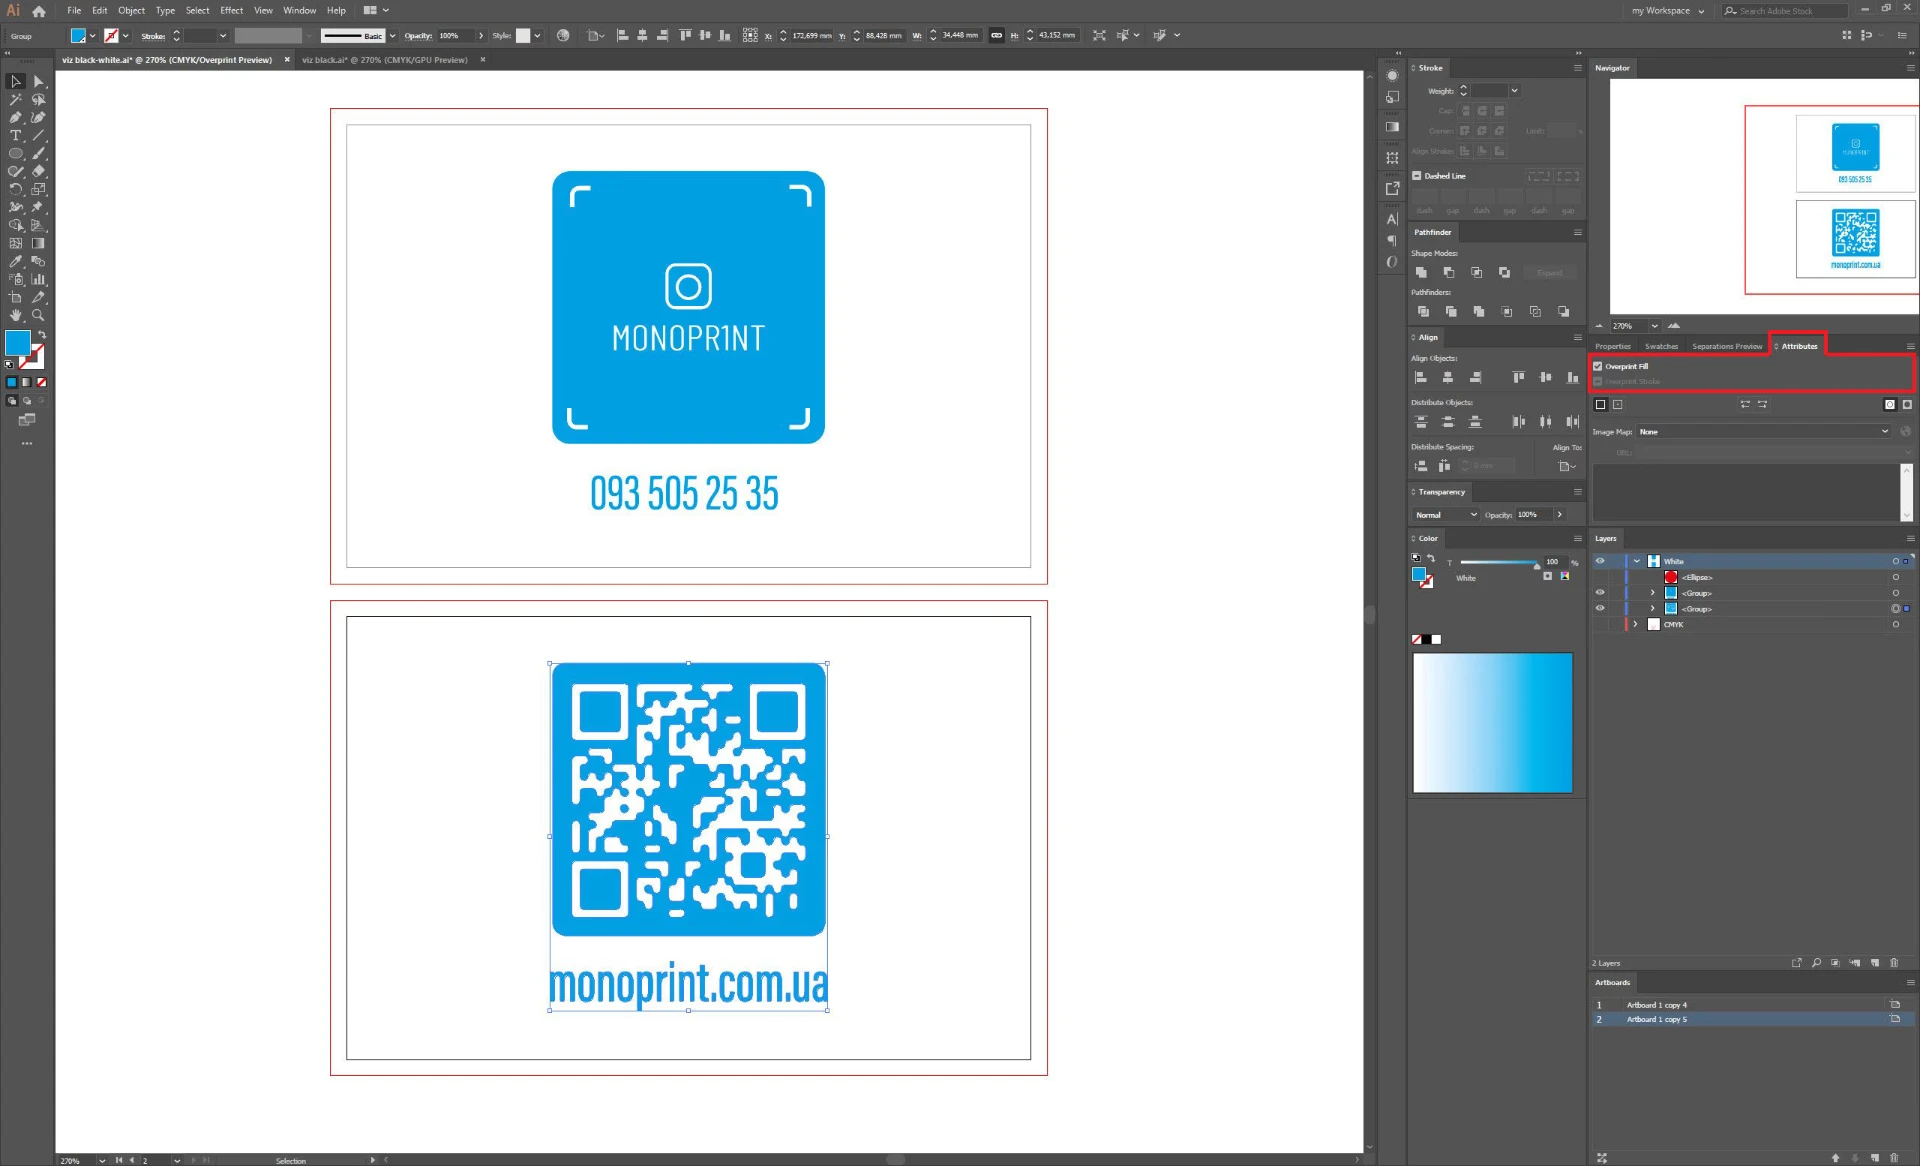Open the Window menu
This screenshot has width=1920, height=1166.
299,11
